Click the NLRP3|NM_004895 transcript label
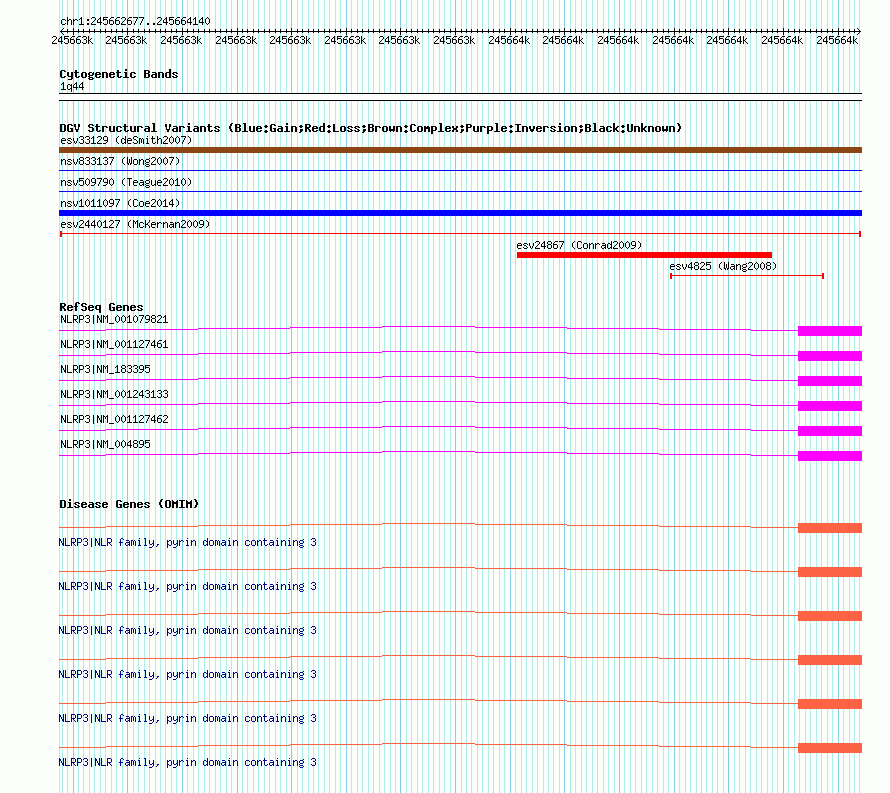The image size is (890, 793). point(105,444)
